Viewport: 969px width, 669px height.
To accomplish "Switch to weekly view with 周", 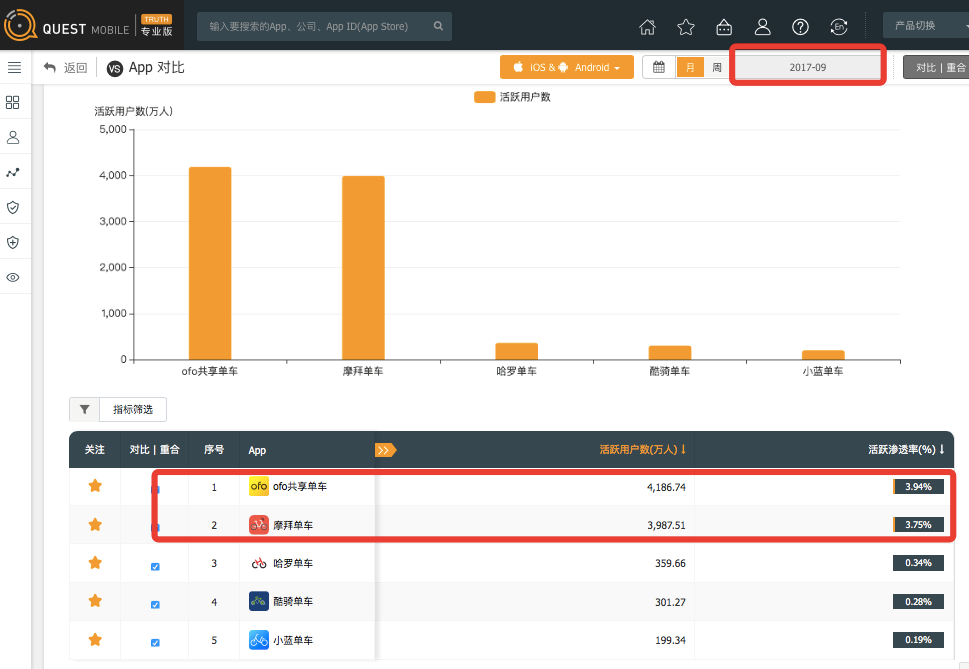I will [716, 67].
